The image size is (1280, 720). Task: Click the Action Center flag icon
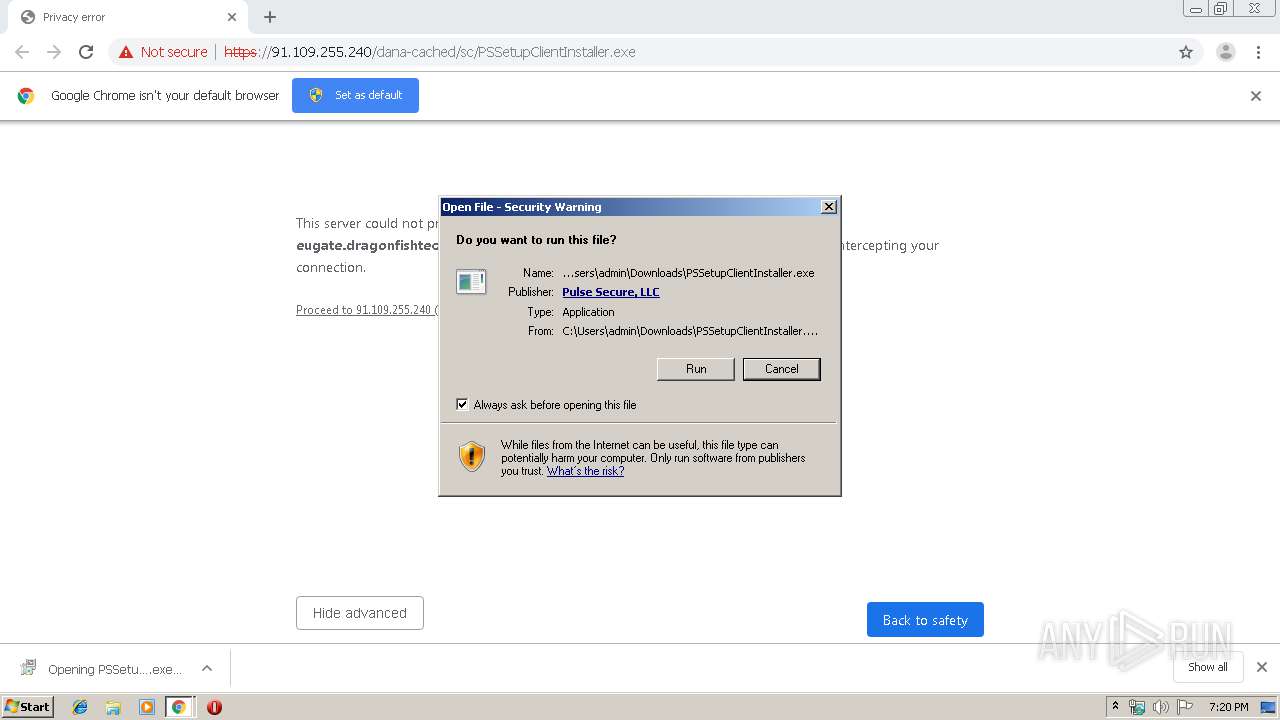coord(1185,707)
